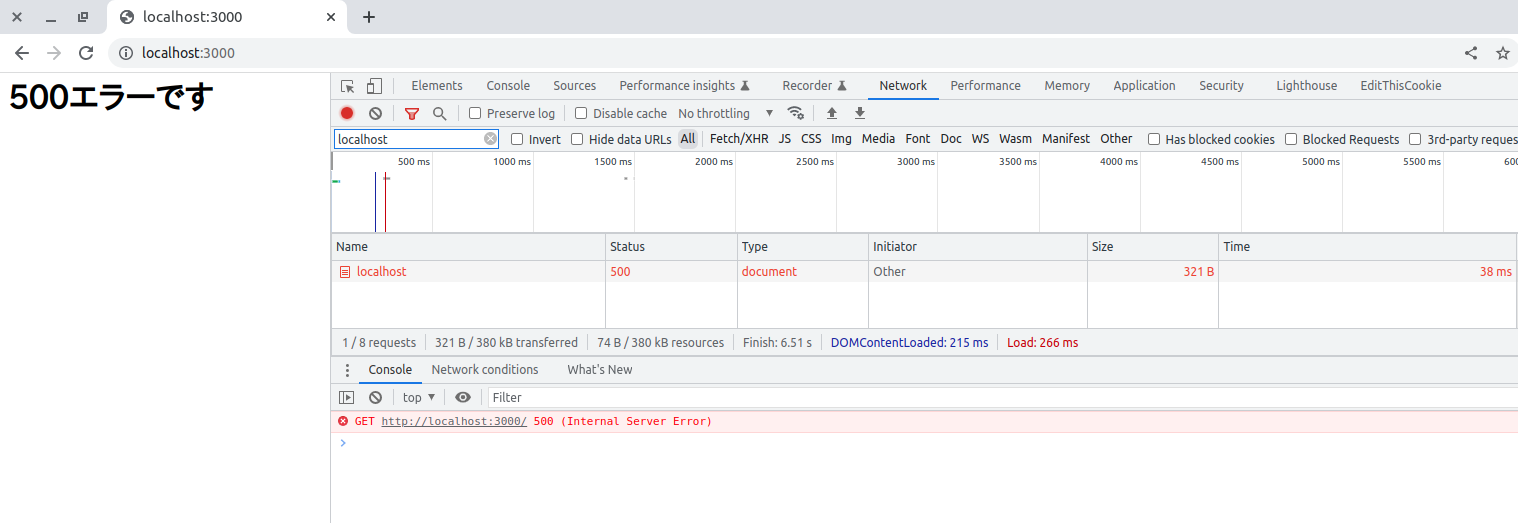Screen dimensions: 1518x523
Task: Open the Application tab
Action: (1144, 86)
